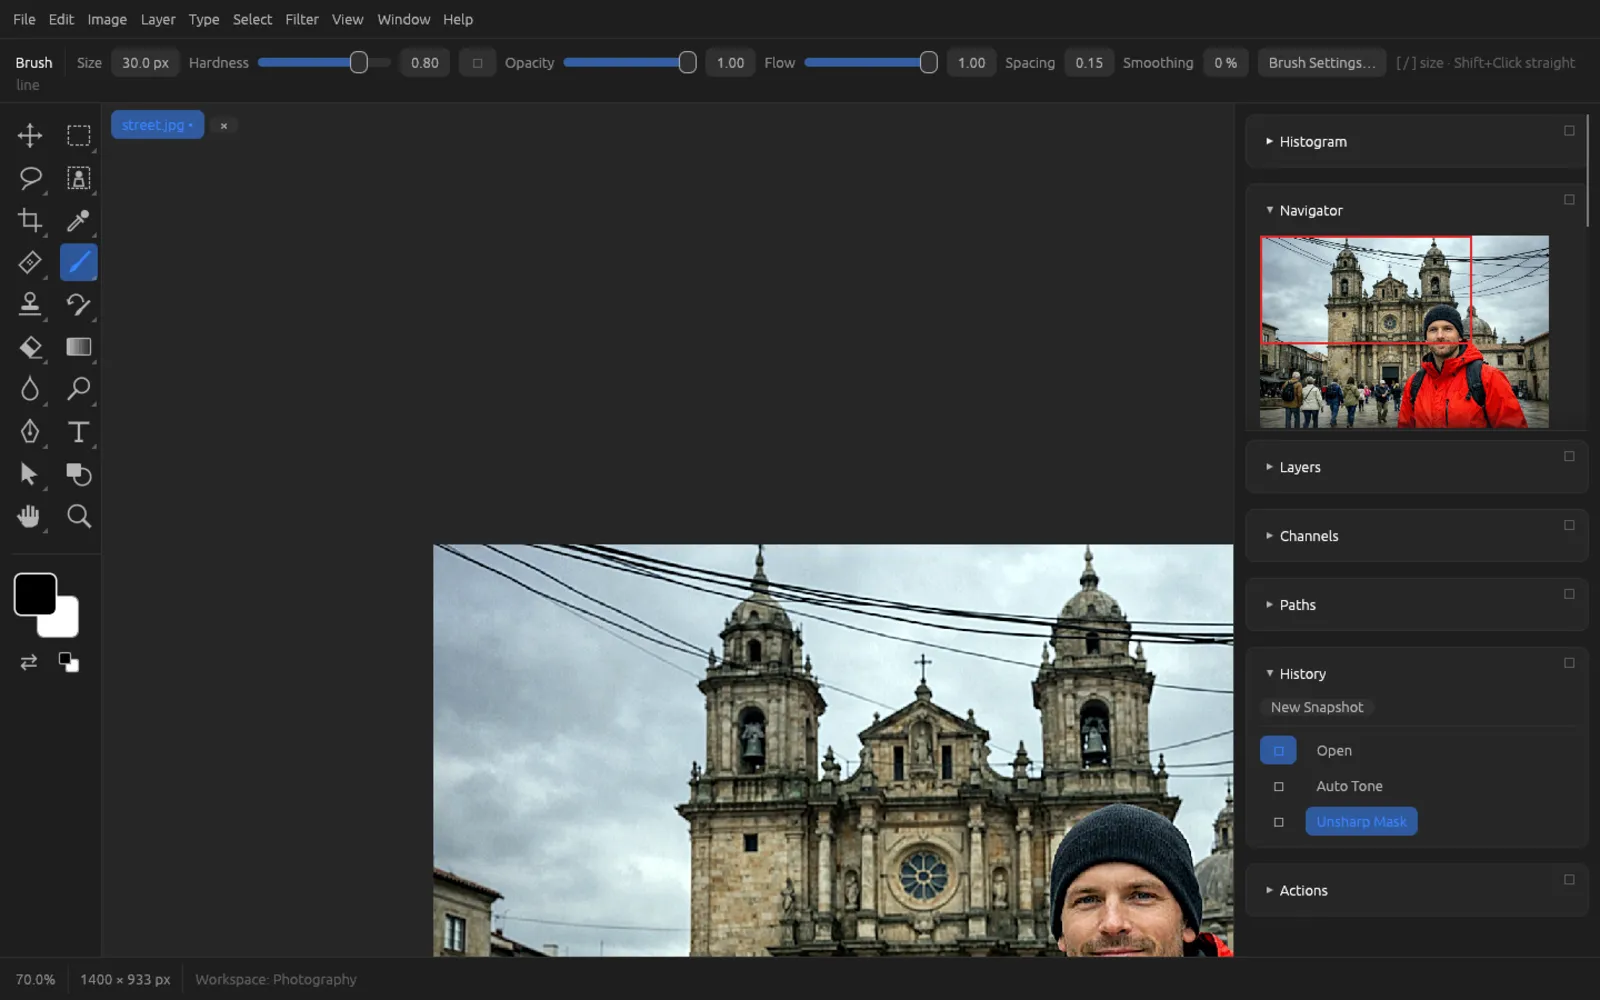Select the Lasso tool
Image resolution: width=1600 pixels, height=1000 pixels.
[30, 178]
